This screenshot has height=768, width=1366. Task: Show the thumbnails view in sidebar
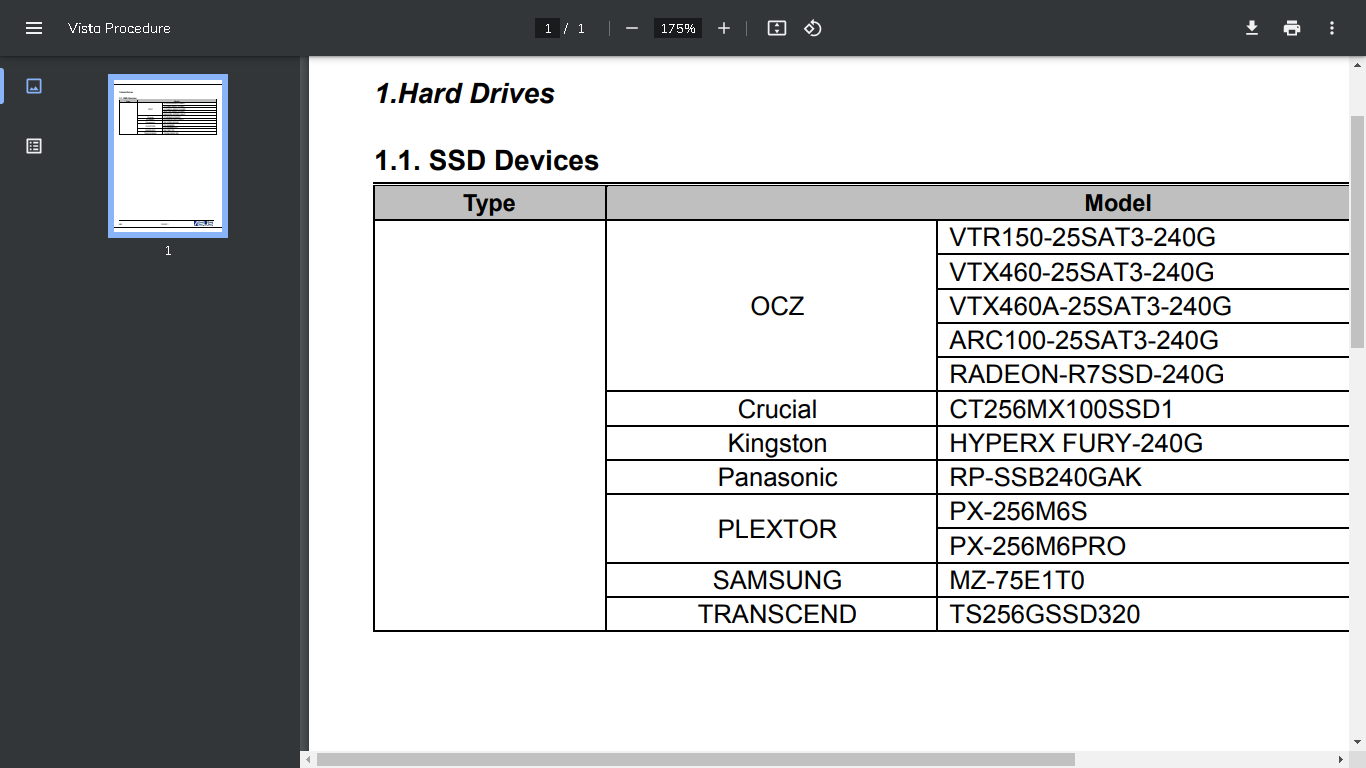pos(34,86)
